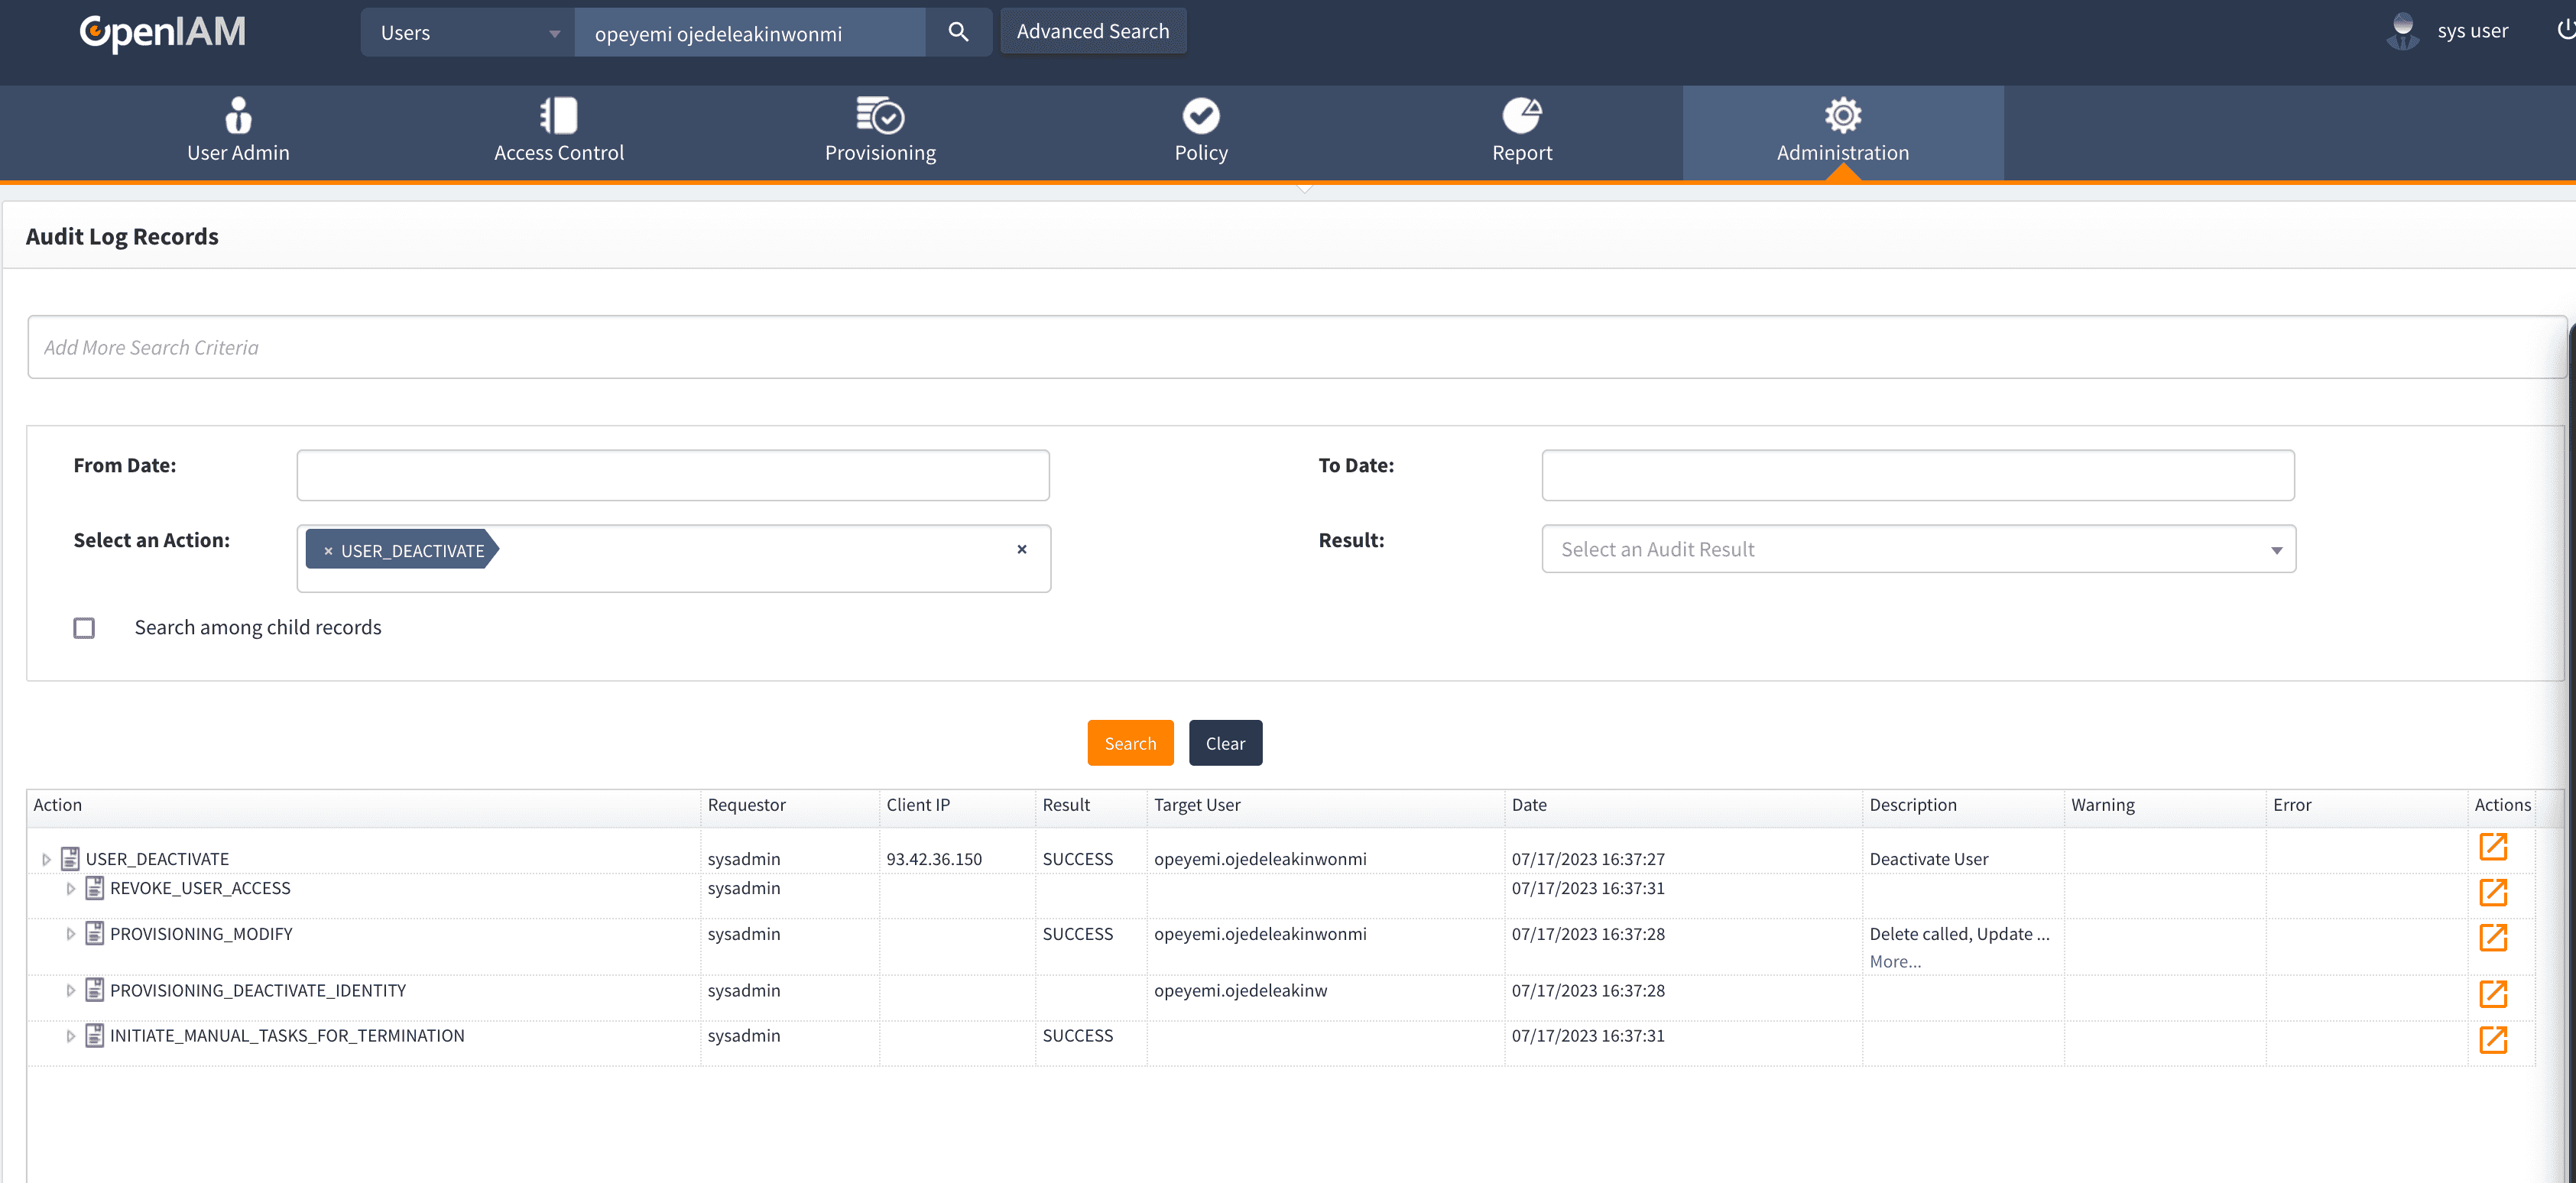Viewport: 2576px width, 1183px height.
Task: Open the Access Control menu
Action: point(558,131)
